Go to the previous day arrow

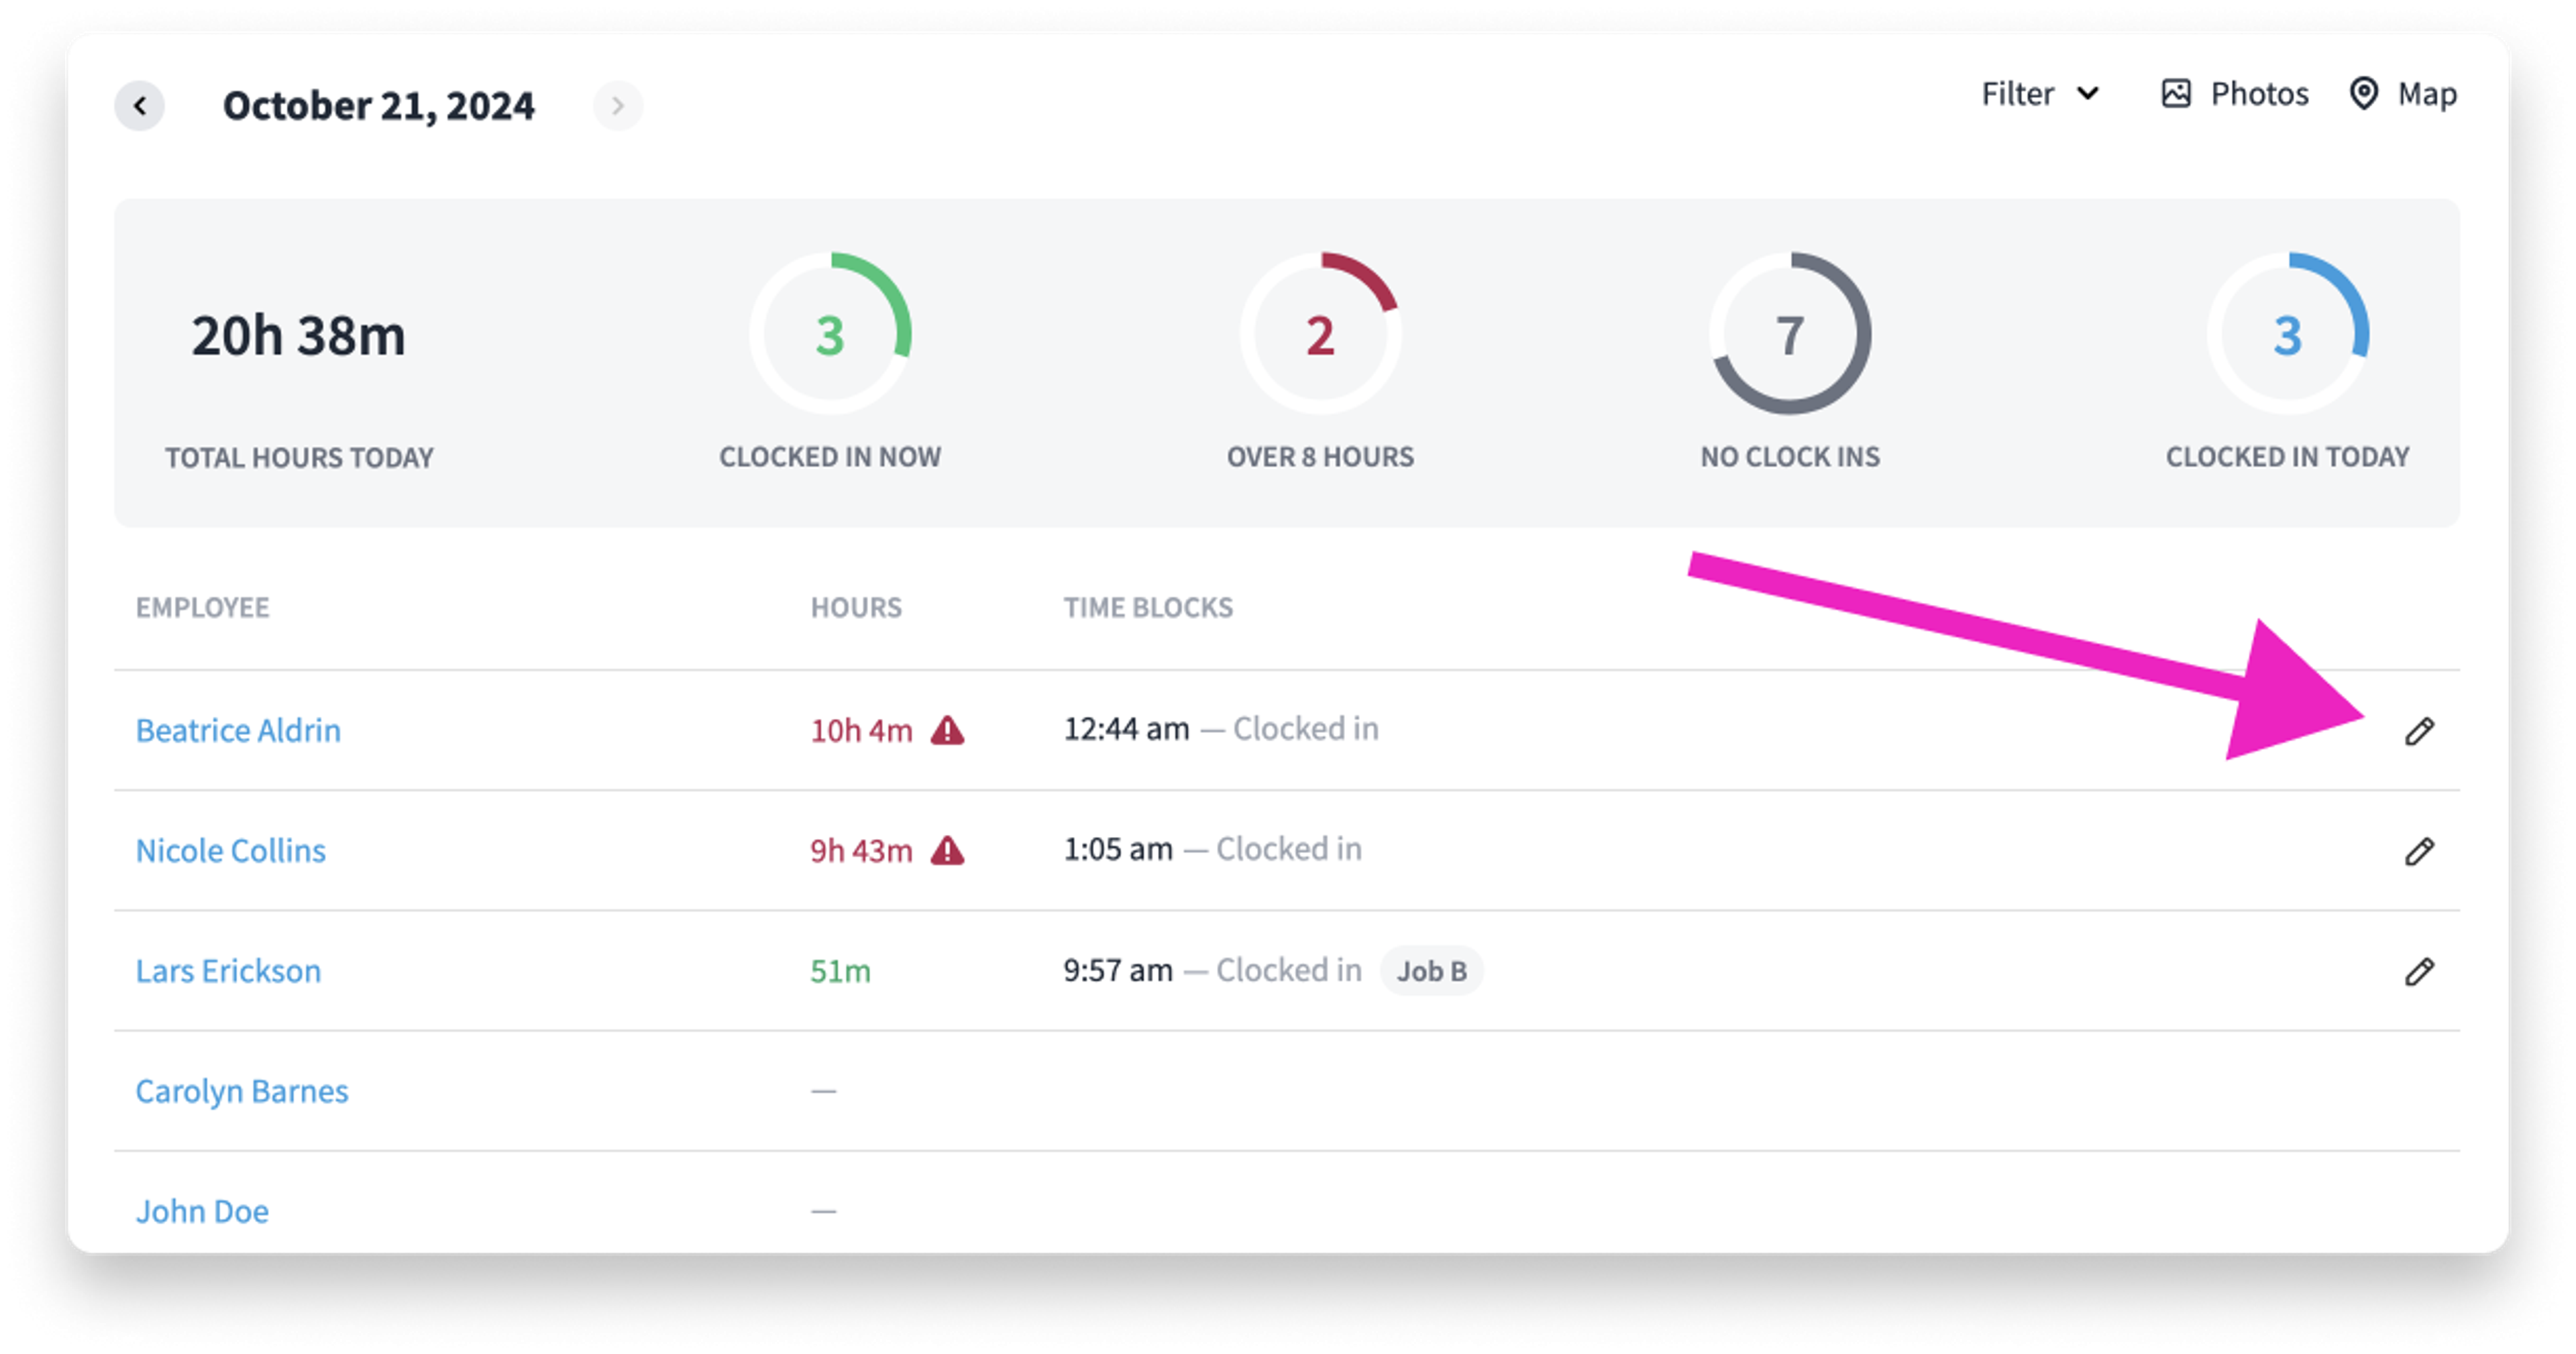pyautogui.click(x=139, y=106)
